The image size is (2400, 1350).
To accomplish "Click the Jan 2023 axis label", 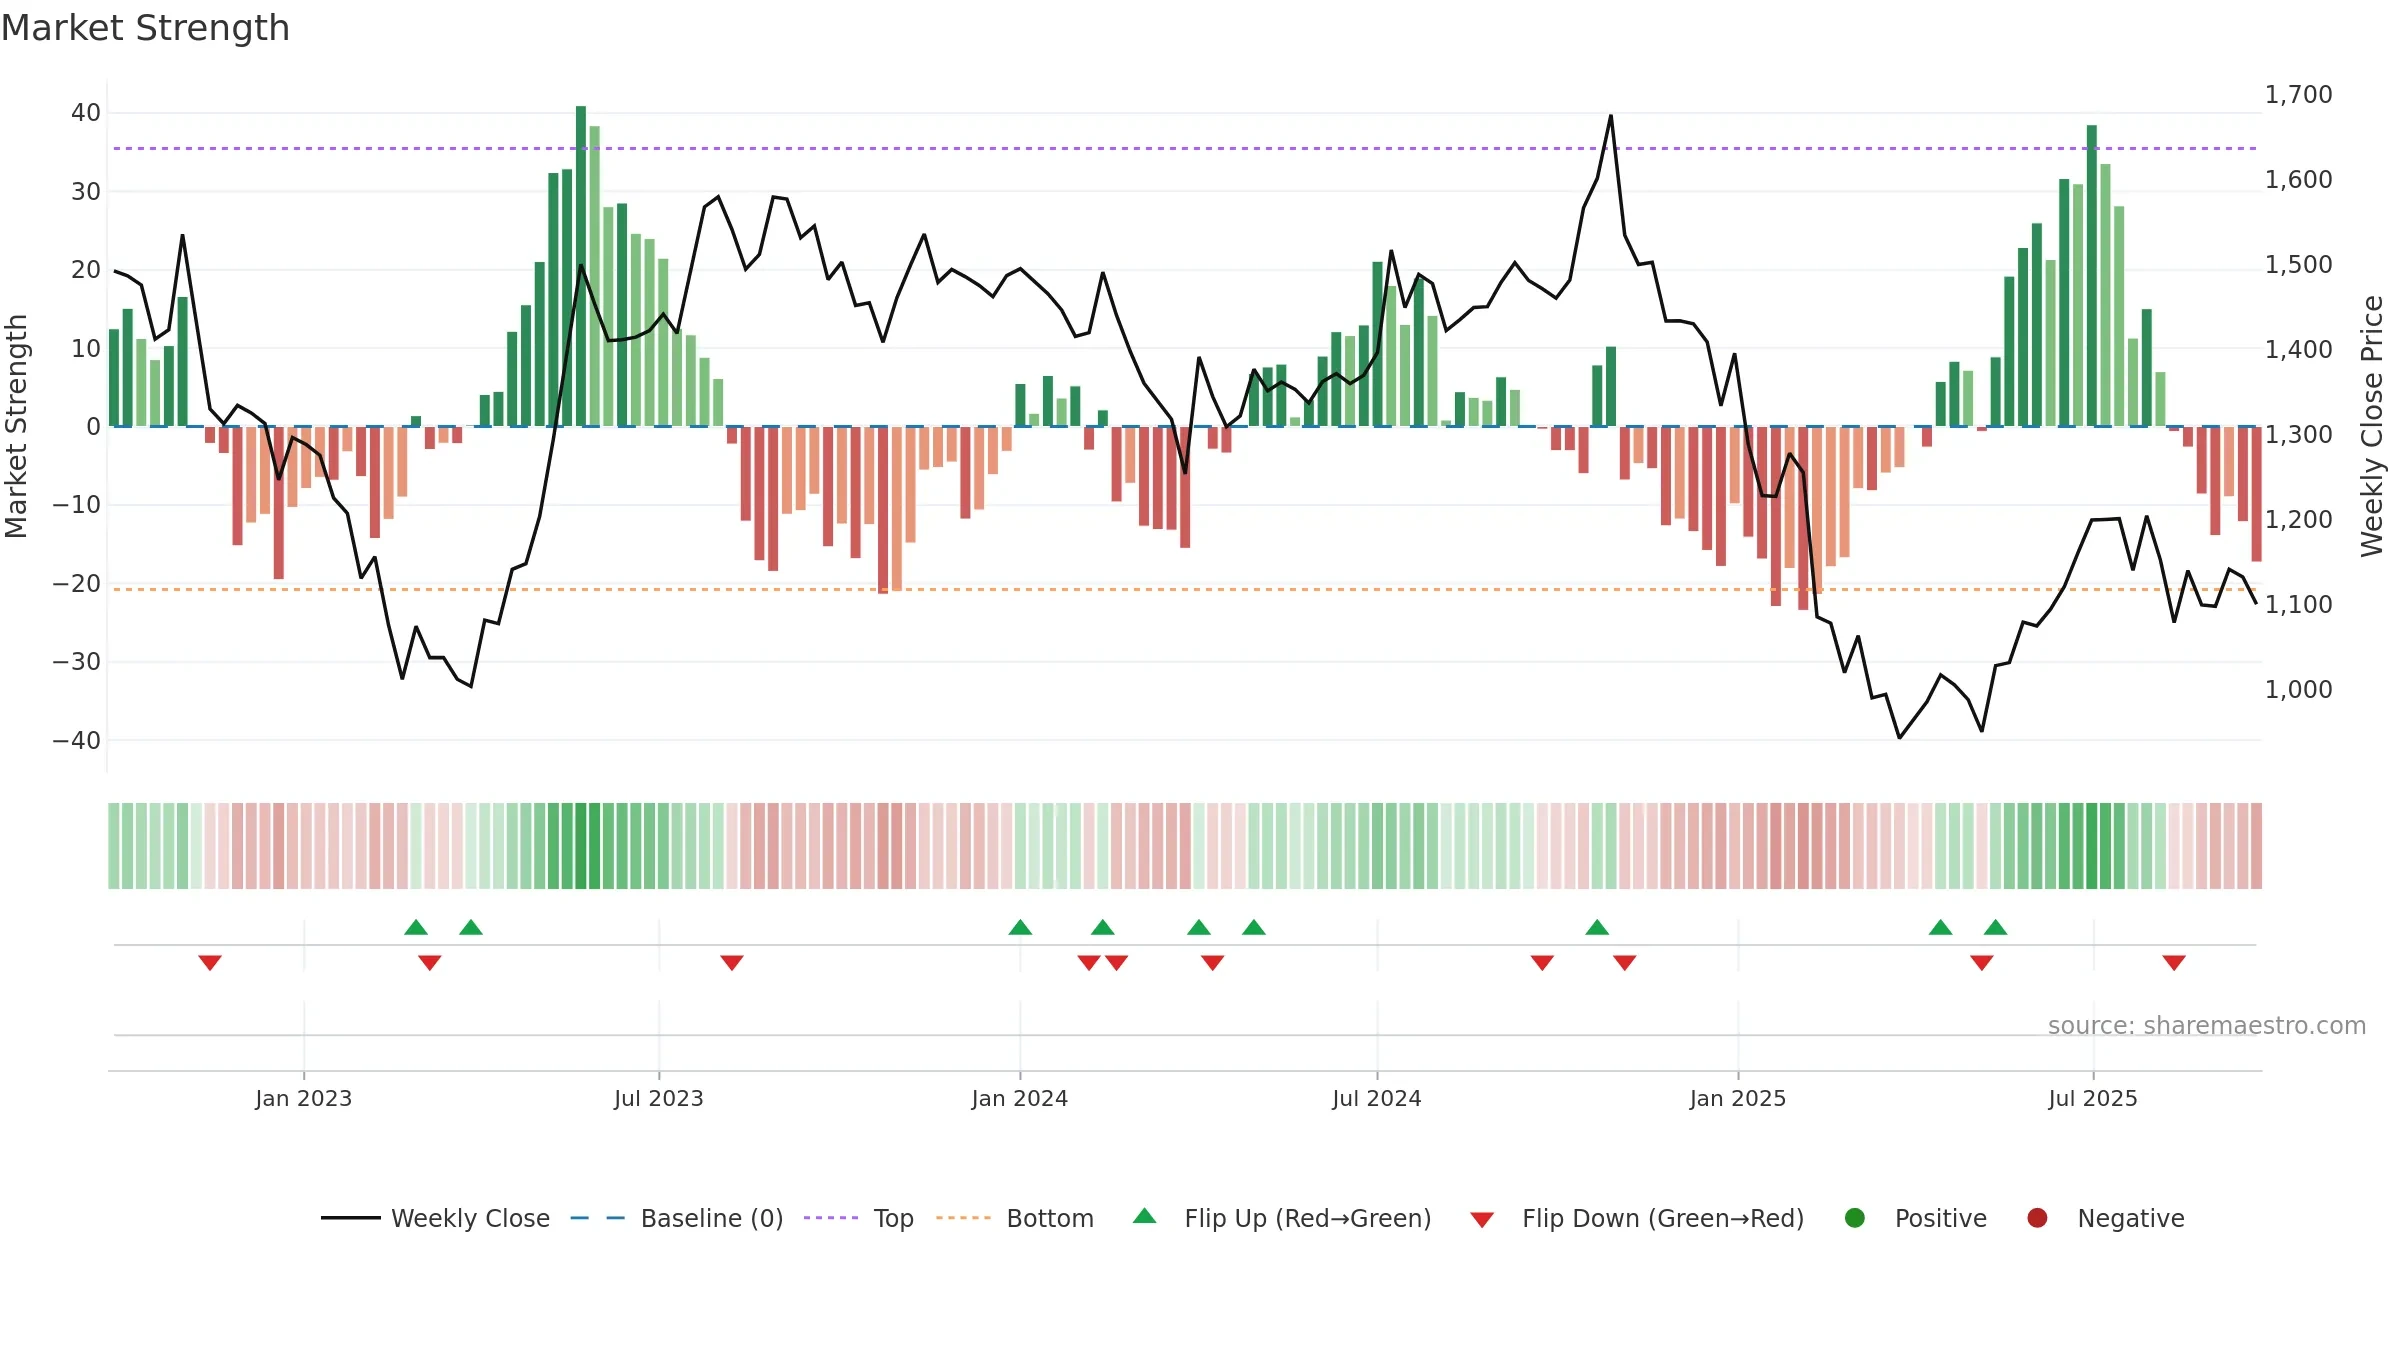I will (303, 1099).
